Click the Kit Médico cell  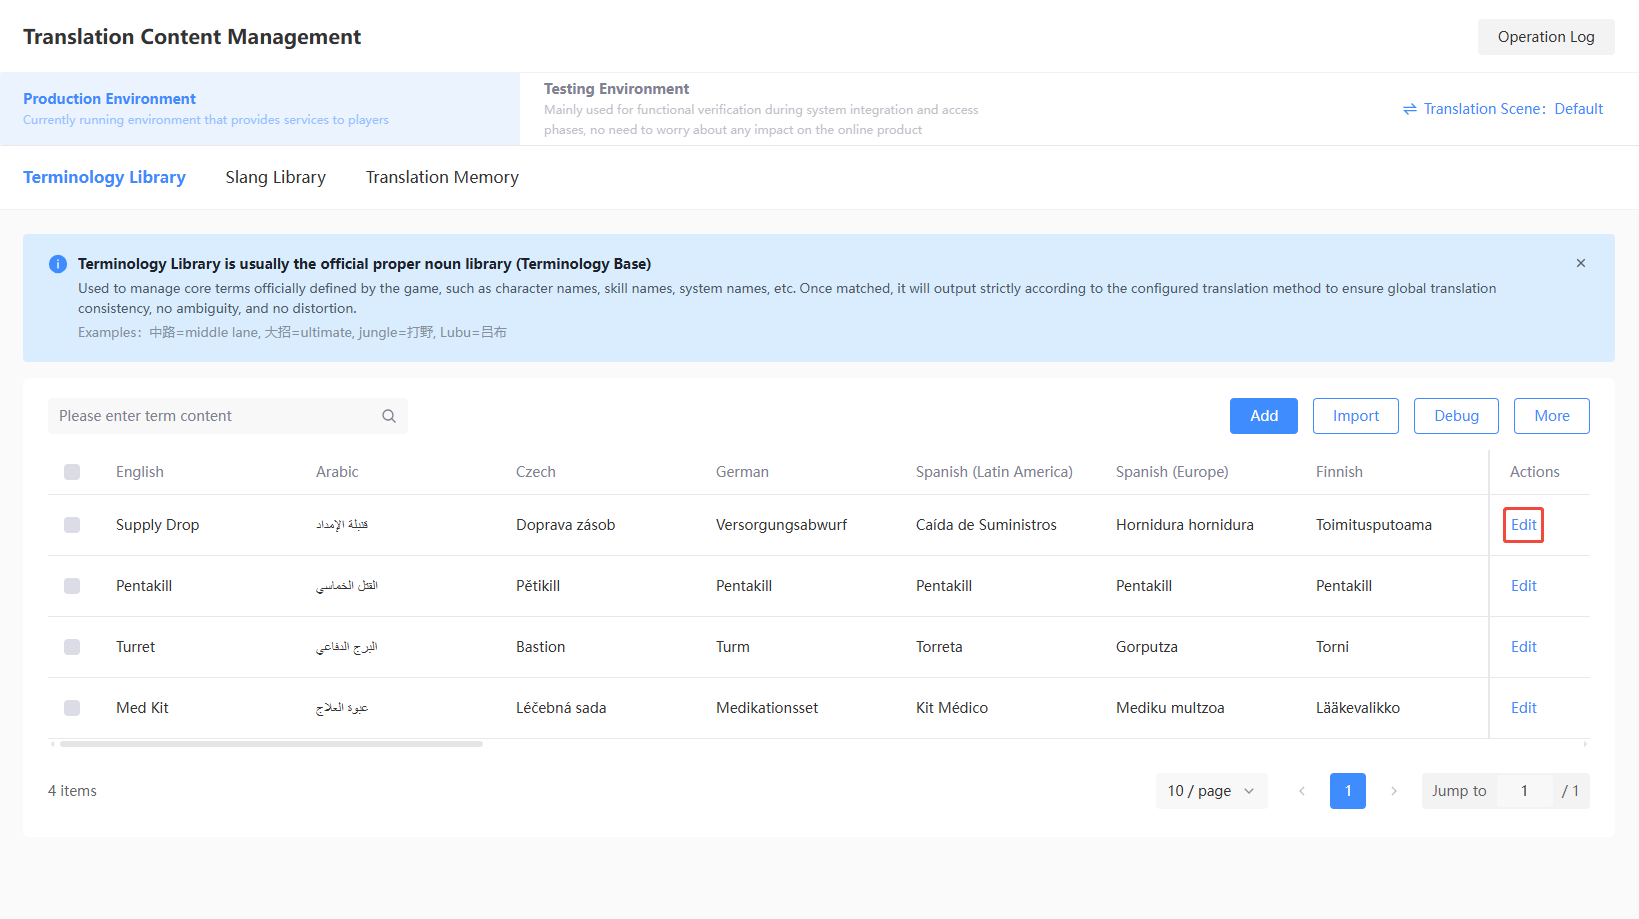pyautogui.click(x=952, y=708)
